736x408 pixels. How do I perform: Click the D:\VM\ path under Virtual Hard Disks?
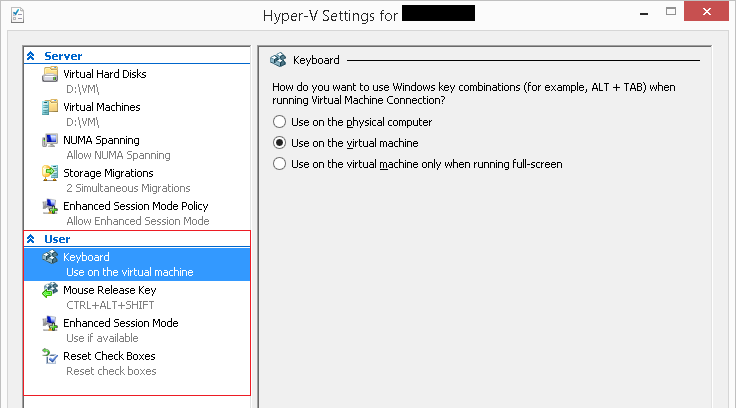click(x=83, y=89)
